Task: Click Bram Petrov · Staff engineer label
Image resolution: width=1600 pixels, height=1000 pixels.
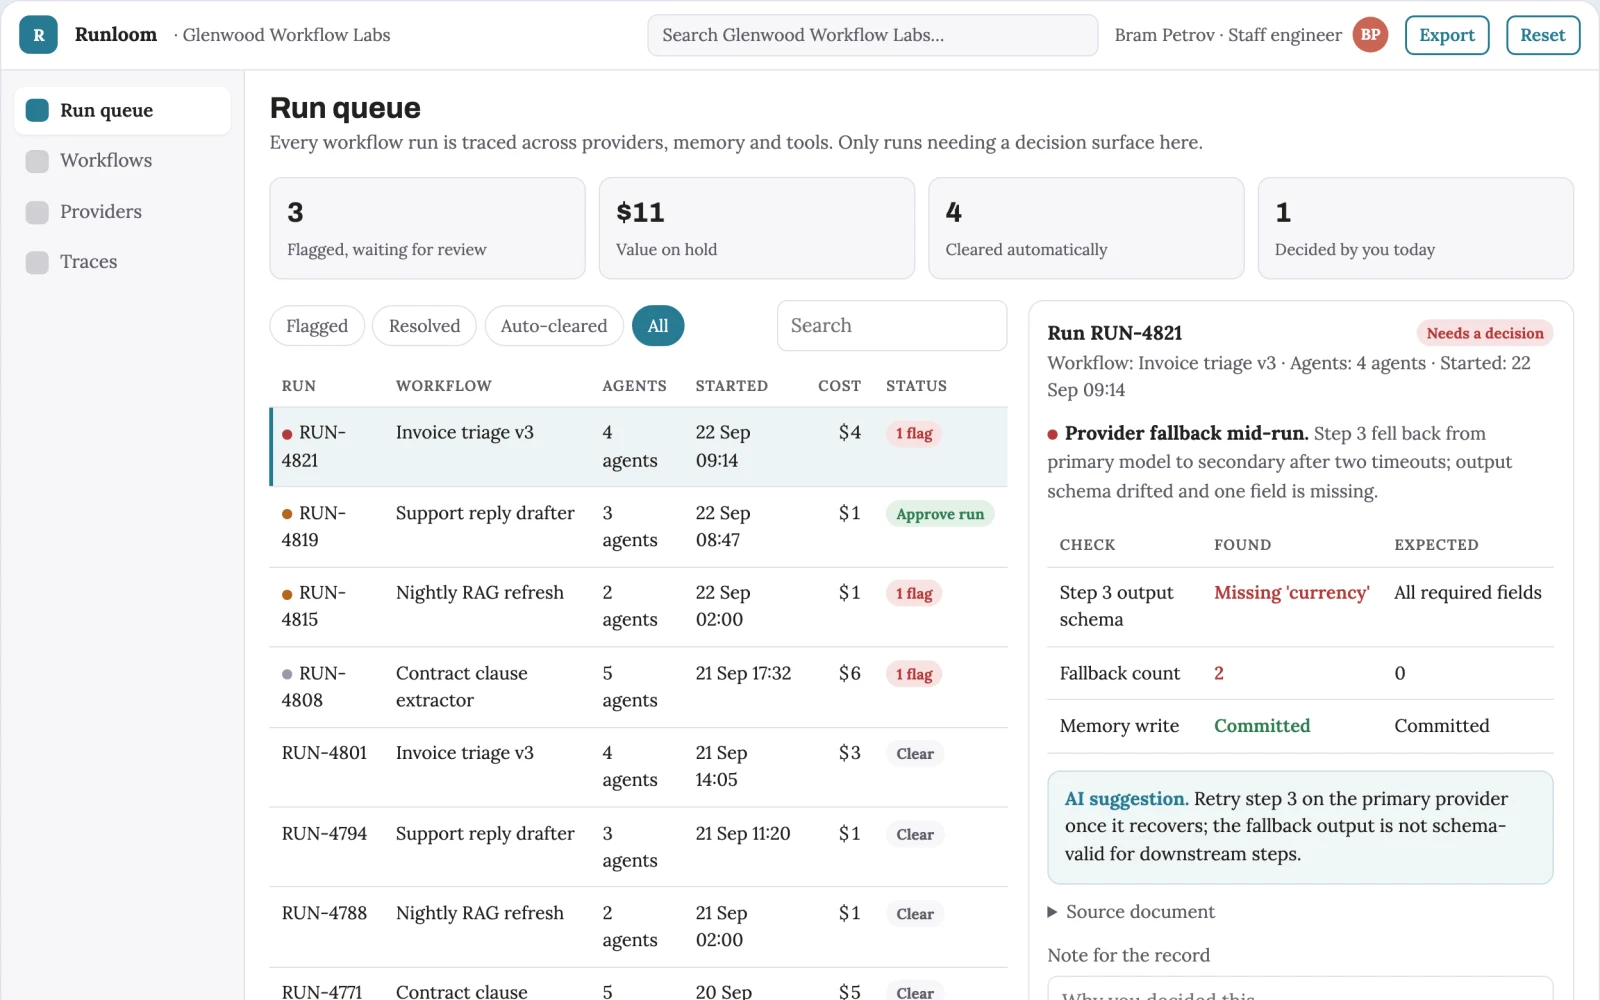Action: click(x=1228, y=35)
